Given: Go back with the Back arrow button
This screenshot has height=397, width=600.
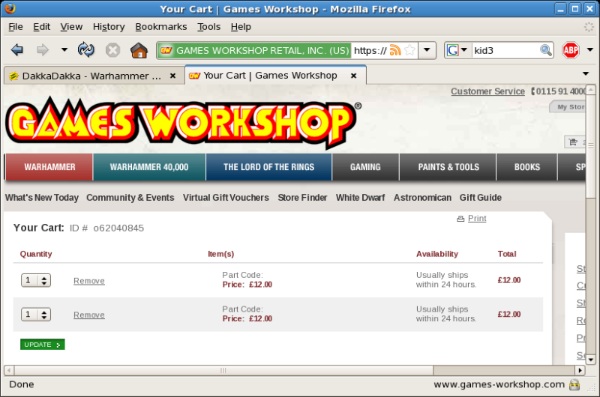Looking at the screenshot, I should (17, 50).
